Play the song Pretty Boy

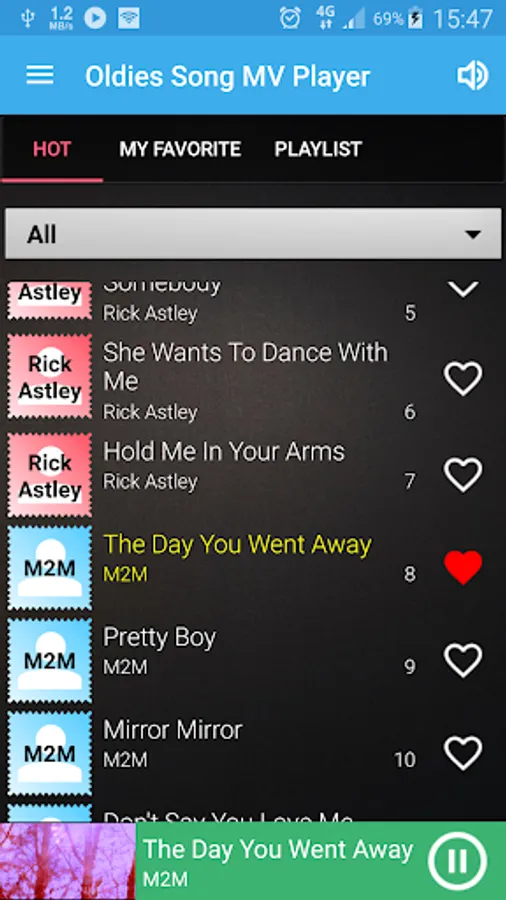coord(159,637)
